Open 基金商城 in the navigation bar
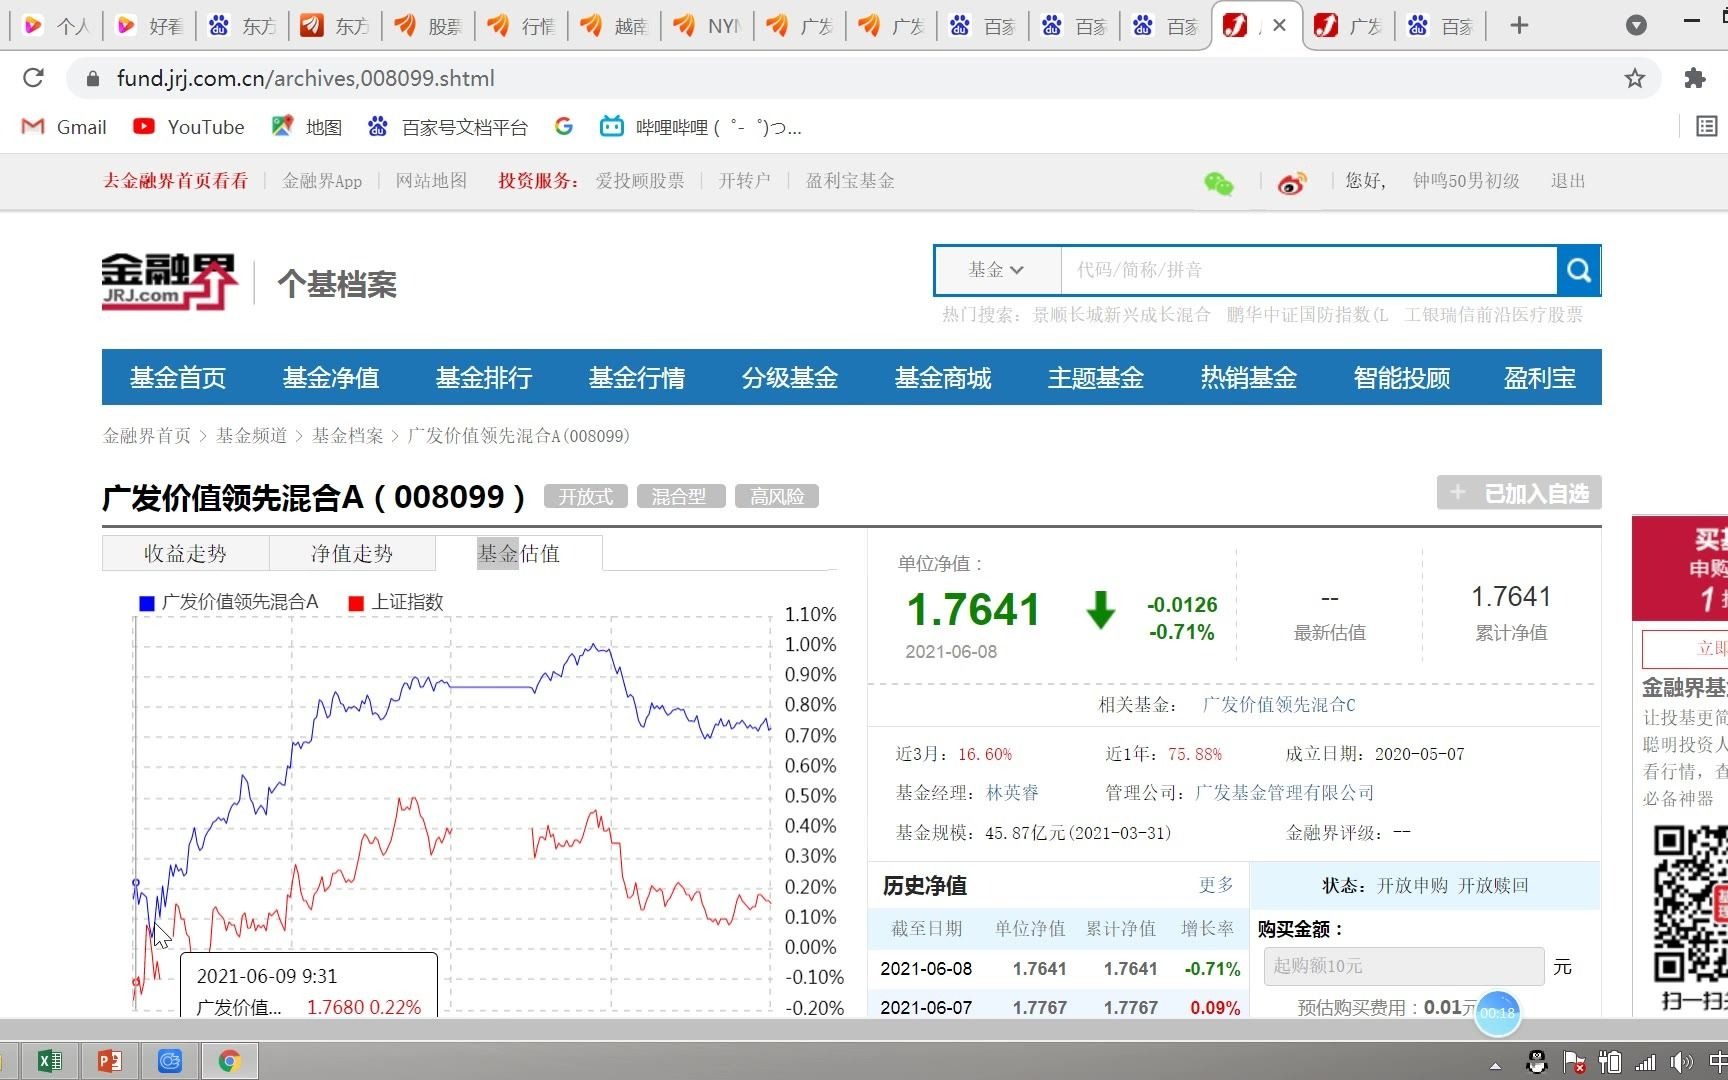 pos(943,378)
